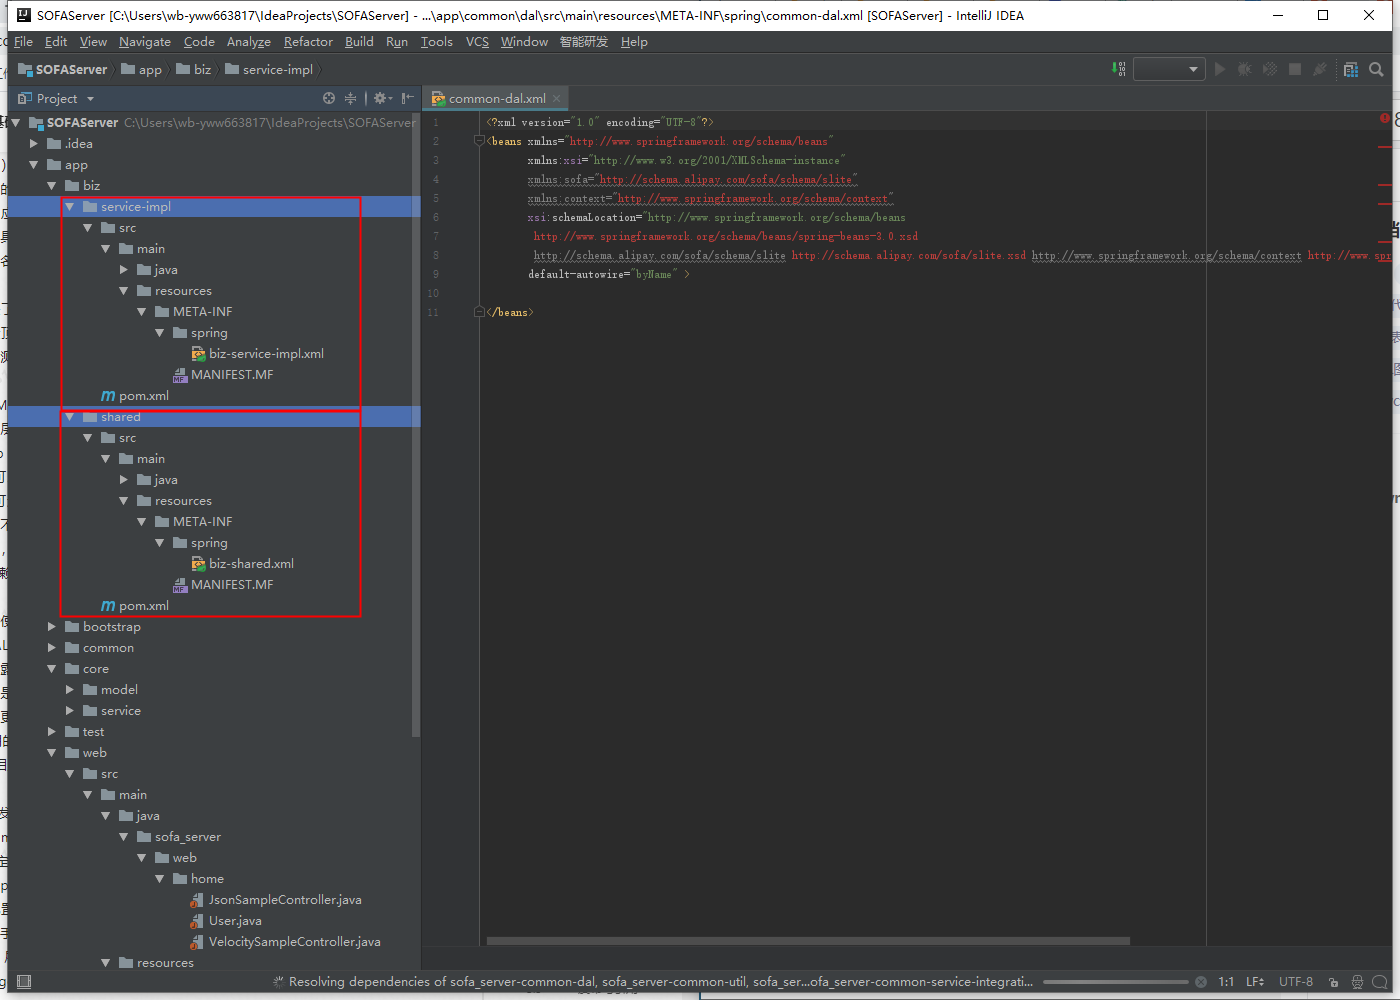The width and height of the screenshot is (1400, 1000).
Task: Click the Attach debugger plug icon
Action: [x=1320, y=69]
